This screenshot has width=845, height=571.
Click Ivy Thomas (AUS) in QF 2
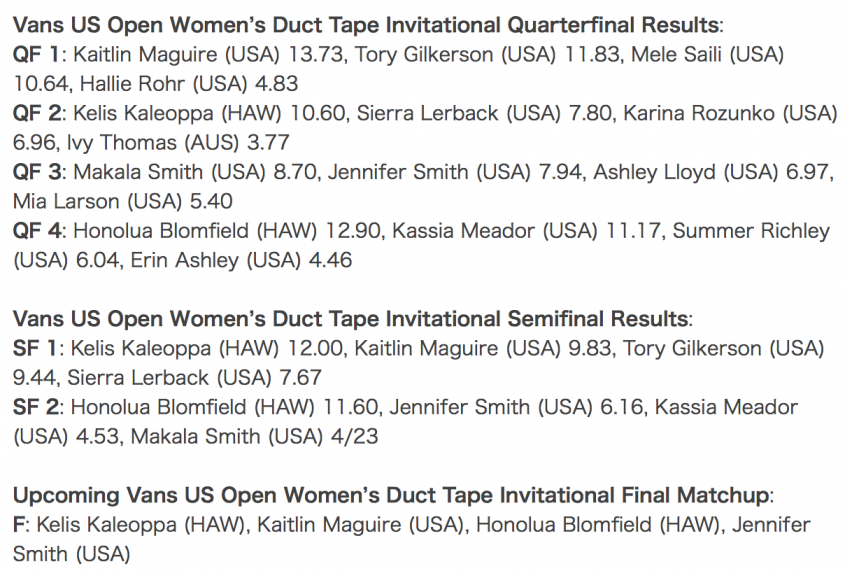(153, 143)
